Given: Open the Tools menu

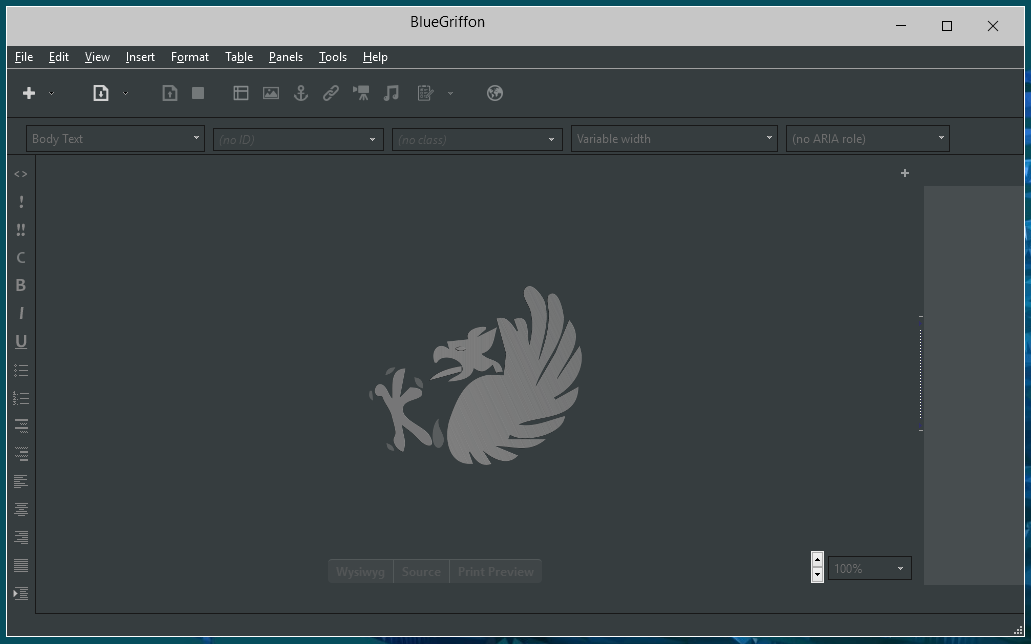Looking at the screenshot, I should click(333, 57).
